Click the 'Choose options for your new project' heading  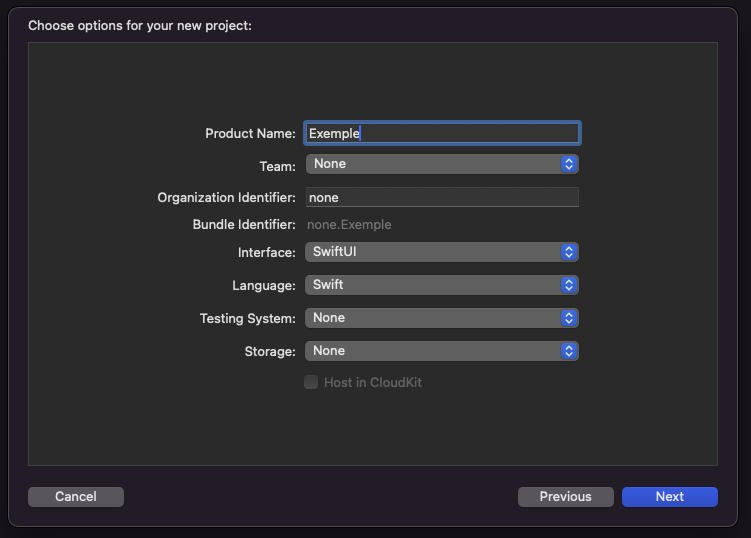click(140, 25)
